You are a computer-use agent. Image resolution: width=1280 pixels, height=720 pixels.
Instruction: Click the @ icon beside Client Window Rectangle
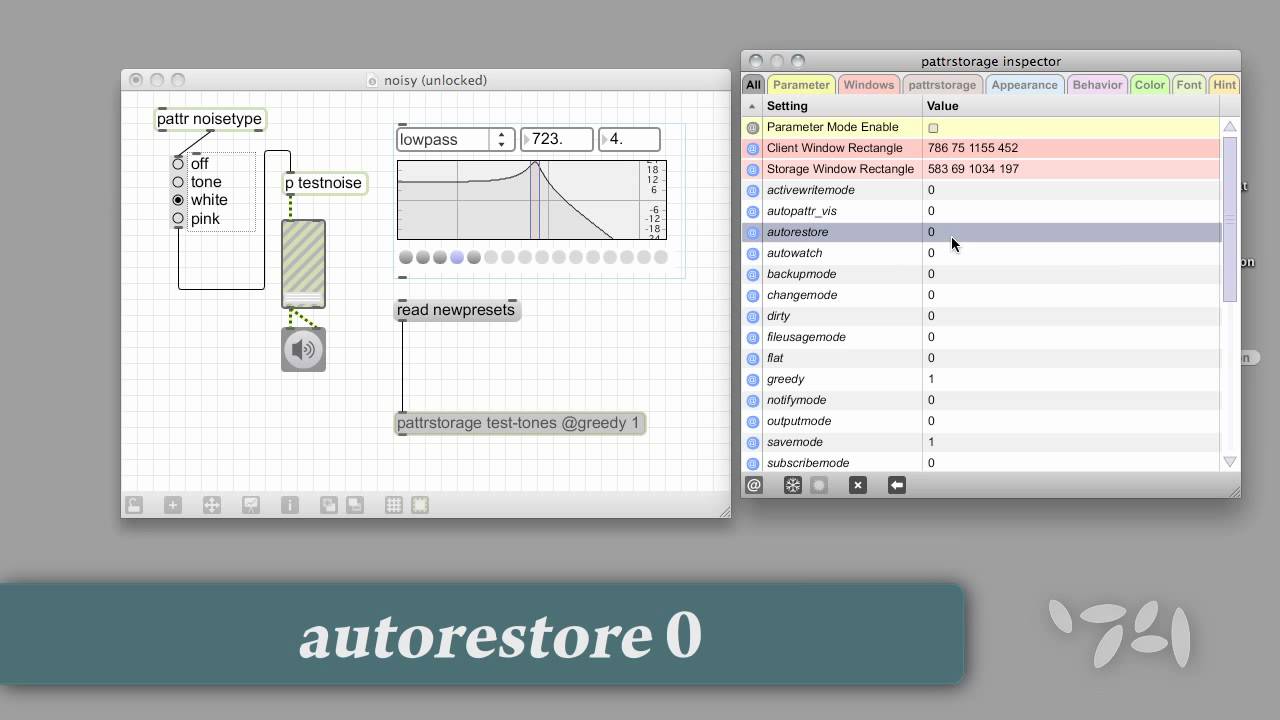(x=753, y=148)
